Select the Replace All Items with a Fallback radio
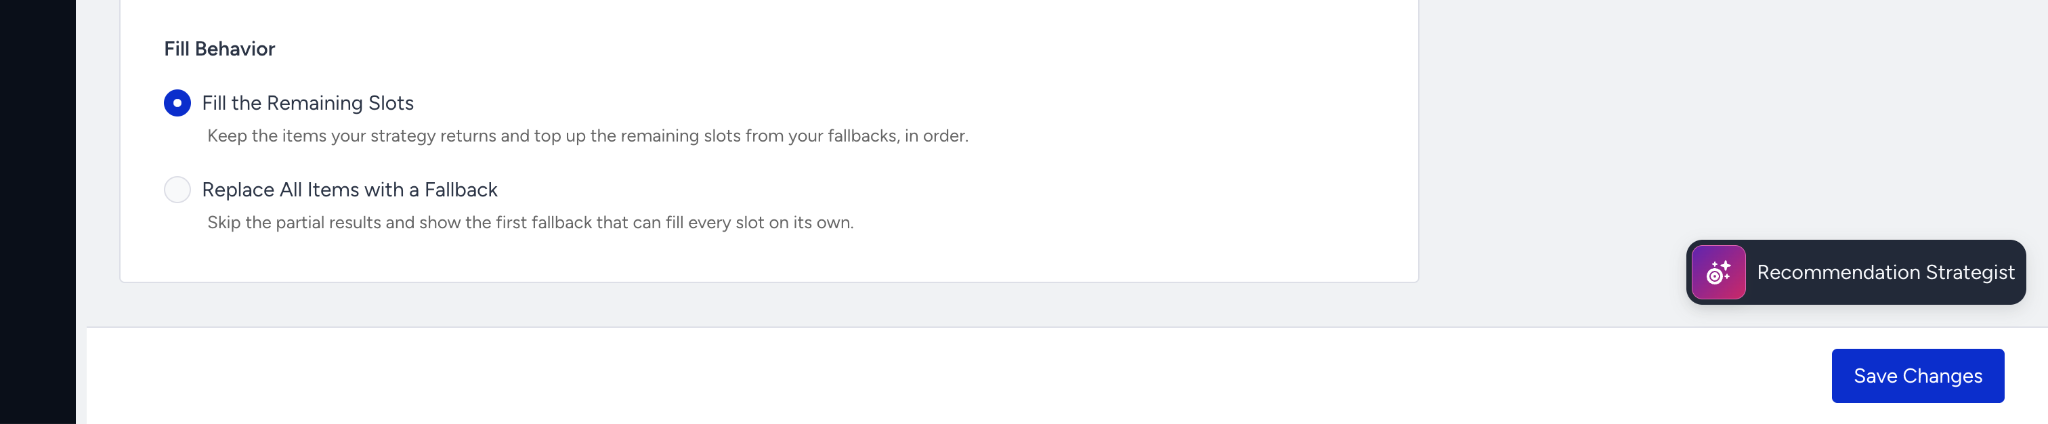This screenshot has height=424, width=2048. pyautogui.click(x=177, y=190)
